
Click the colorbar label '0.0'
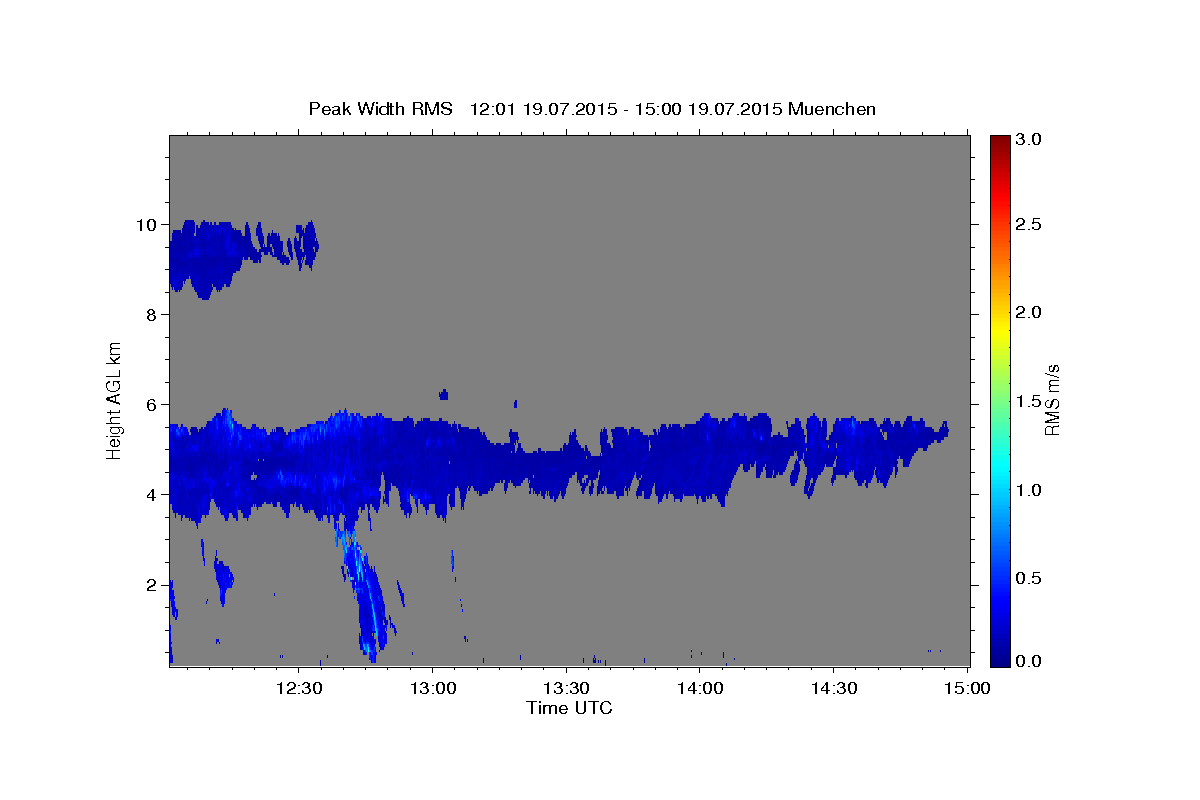point(1030,662)
